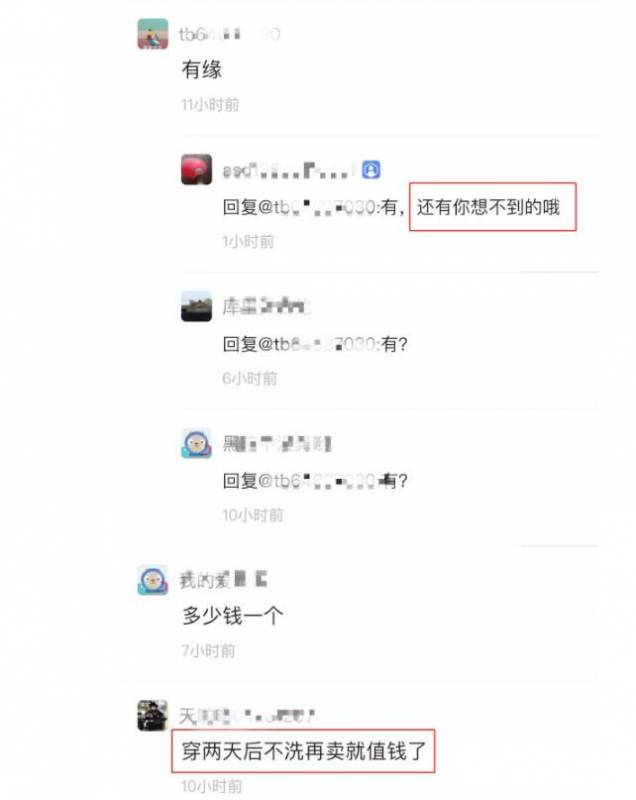Open the seller username starting with asd

point(288,170)
